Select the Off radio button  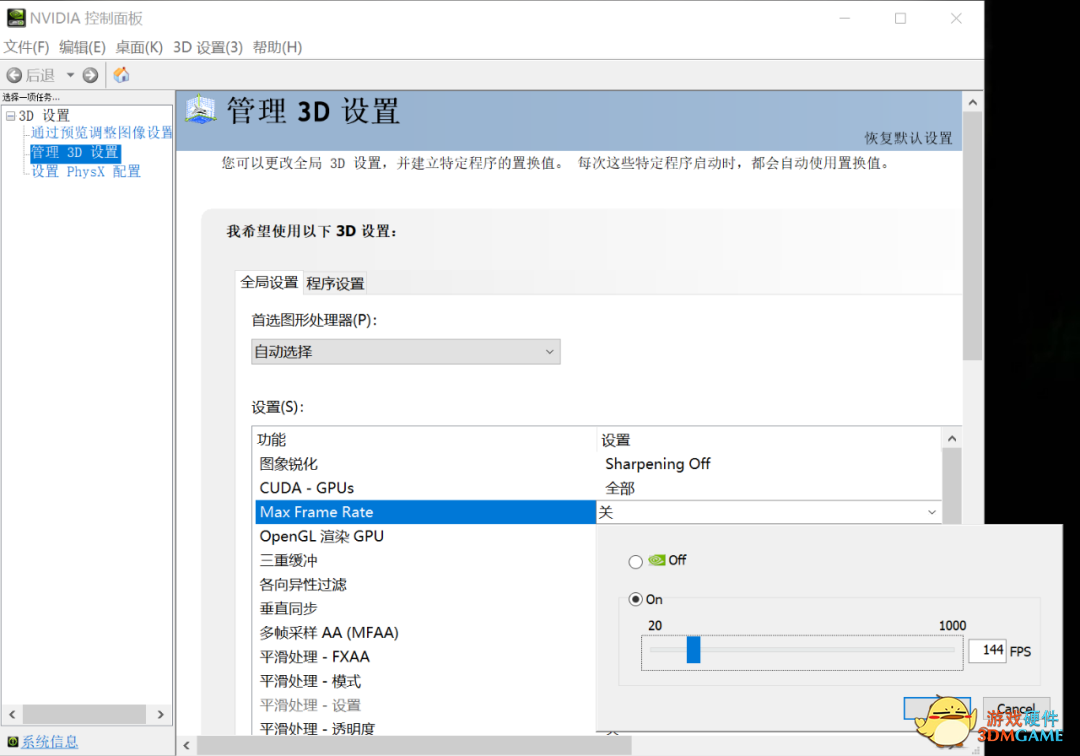pos(636,562)
